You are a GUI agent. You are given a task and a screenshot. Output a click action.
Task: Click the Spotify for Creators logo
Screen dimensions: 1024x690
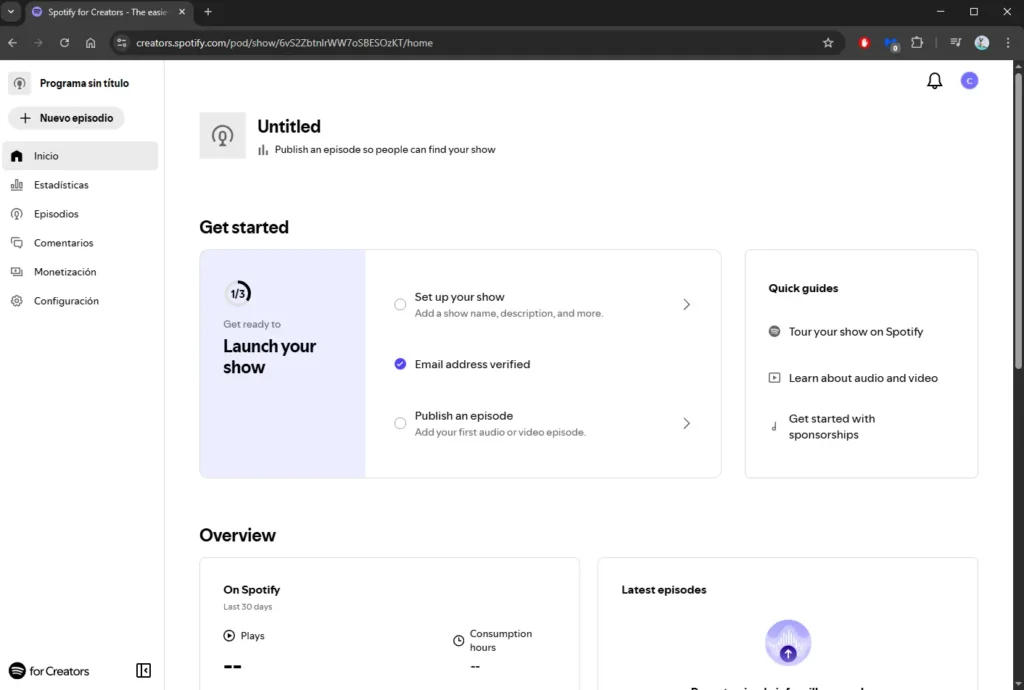point(48,670)
